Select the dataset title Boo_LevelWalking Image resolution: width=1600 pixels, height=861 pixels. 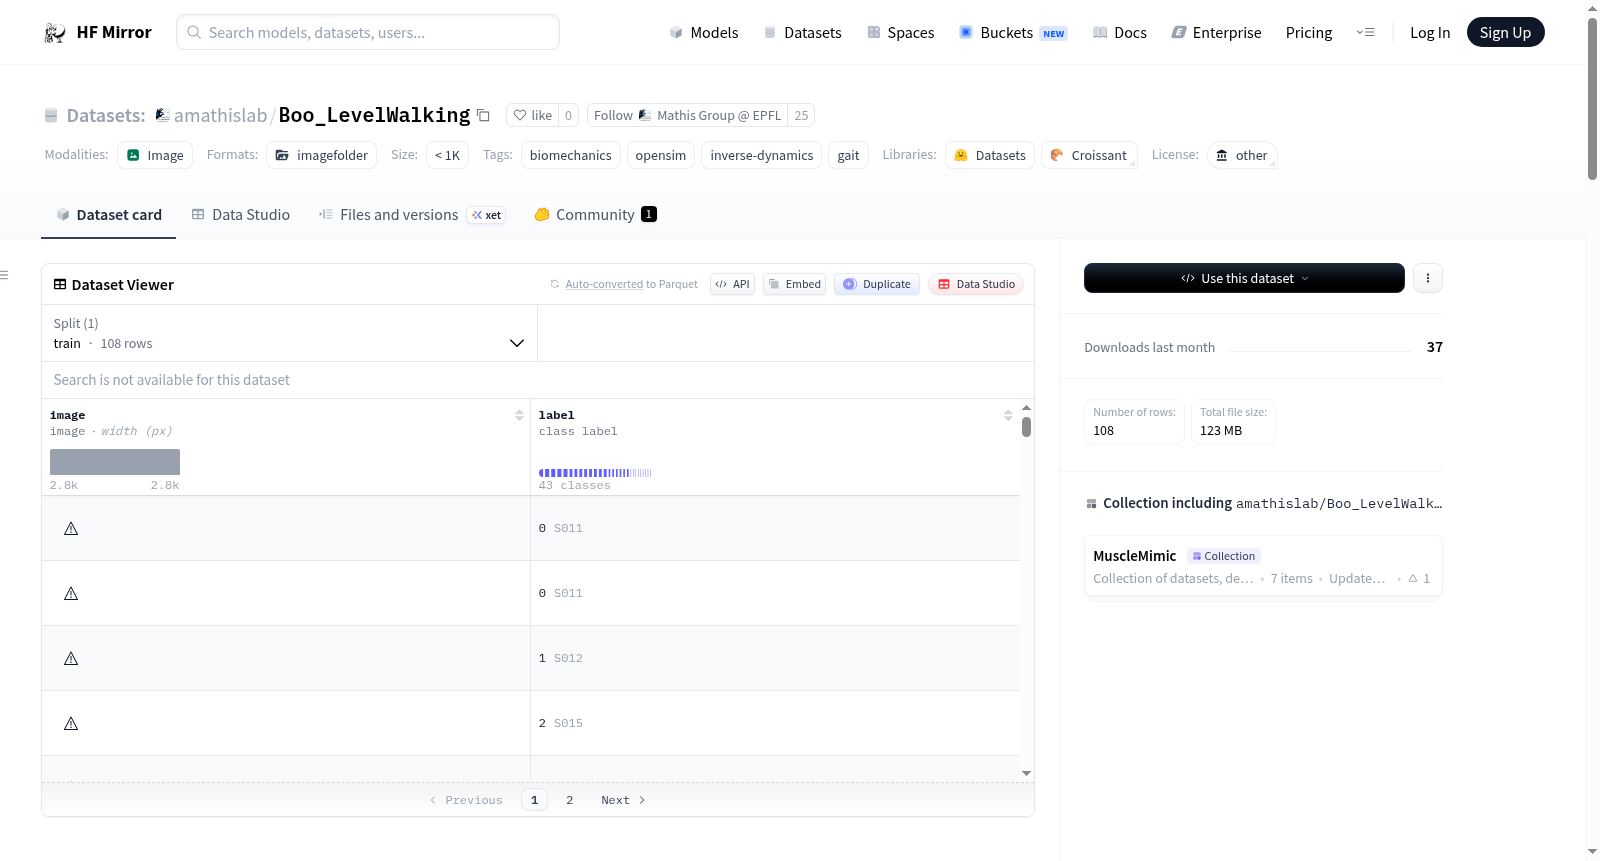374,115
